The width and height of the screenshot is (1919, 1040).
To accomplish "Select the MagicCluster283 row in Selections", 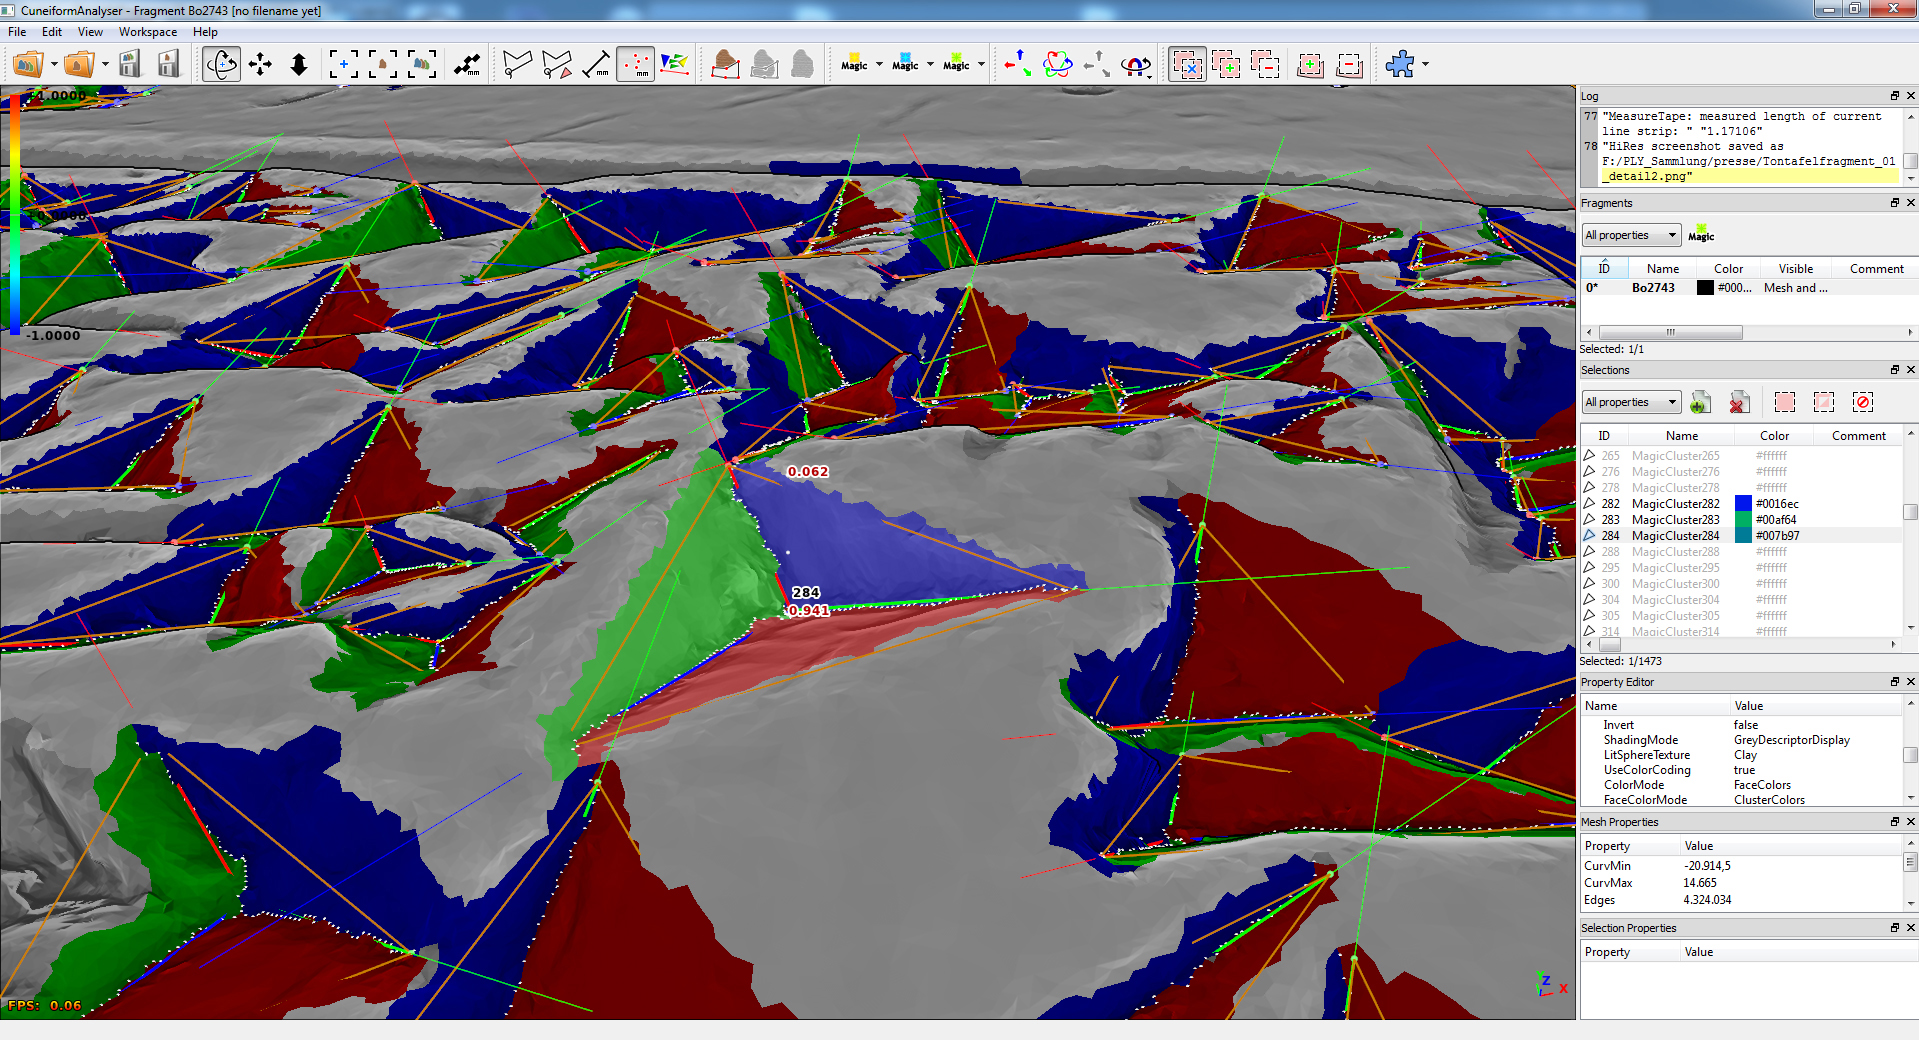I will coord(1675,520).
